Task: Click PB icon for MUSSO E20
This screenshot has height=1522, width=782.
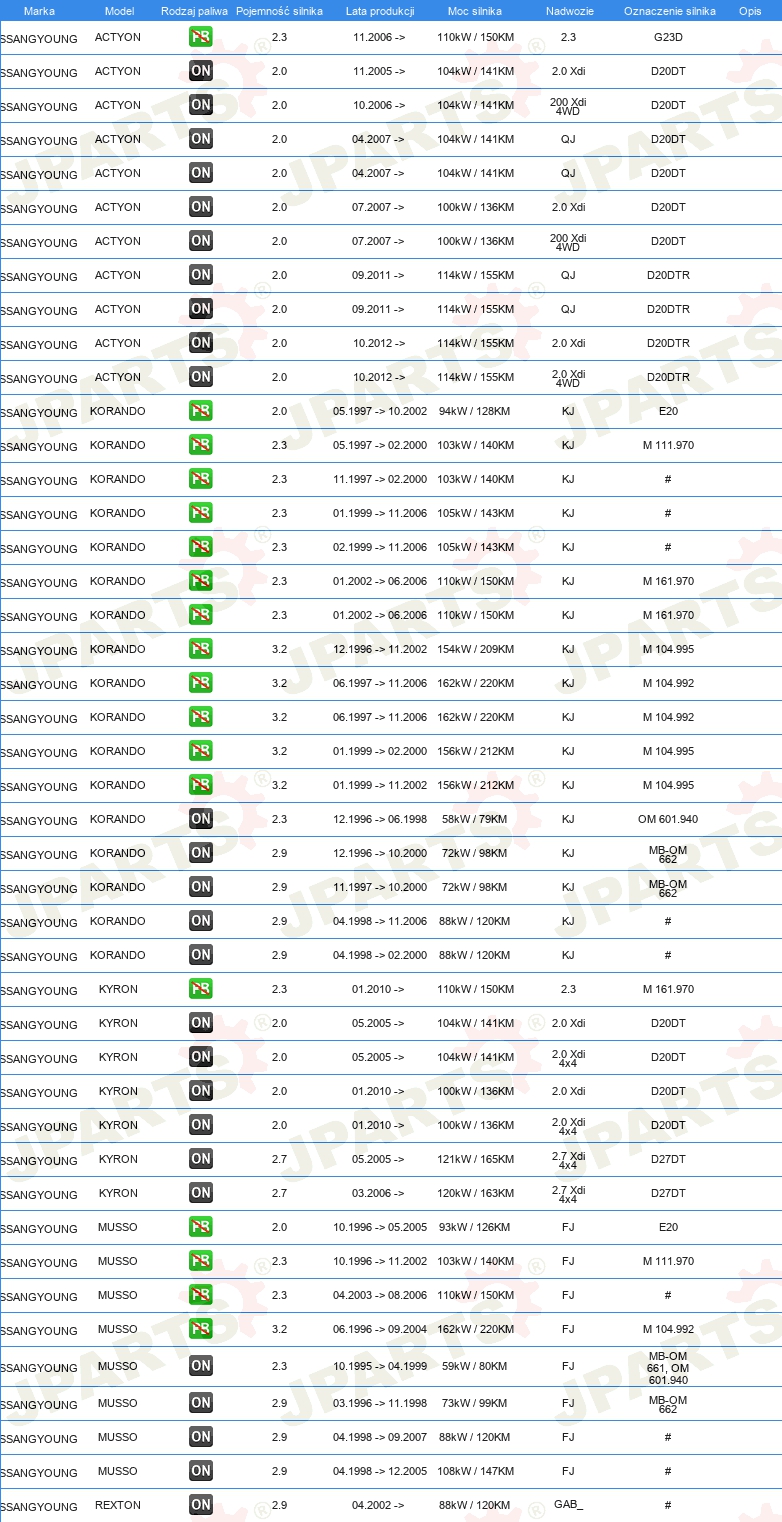Action: point(201,1227)
